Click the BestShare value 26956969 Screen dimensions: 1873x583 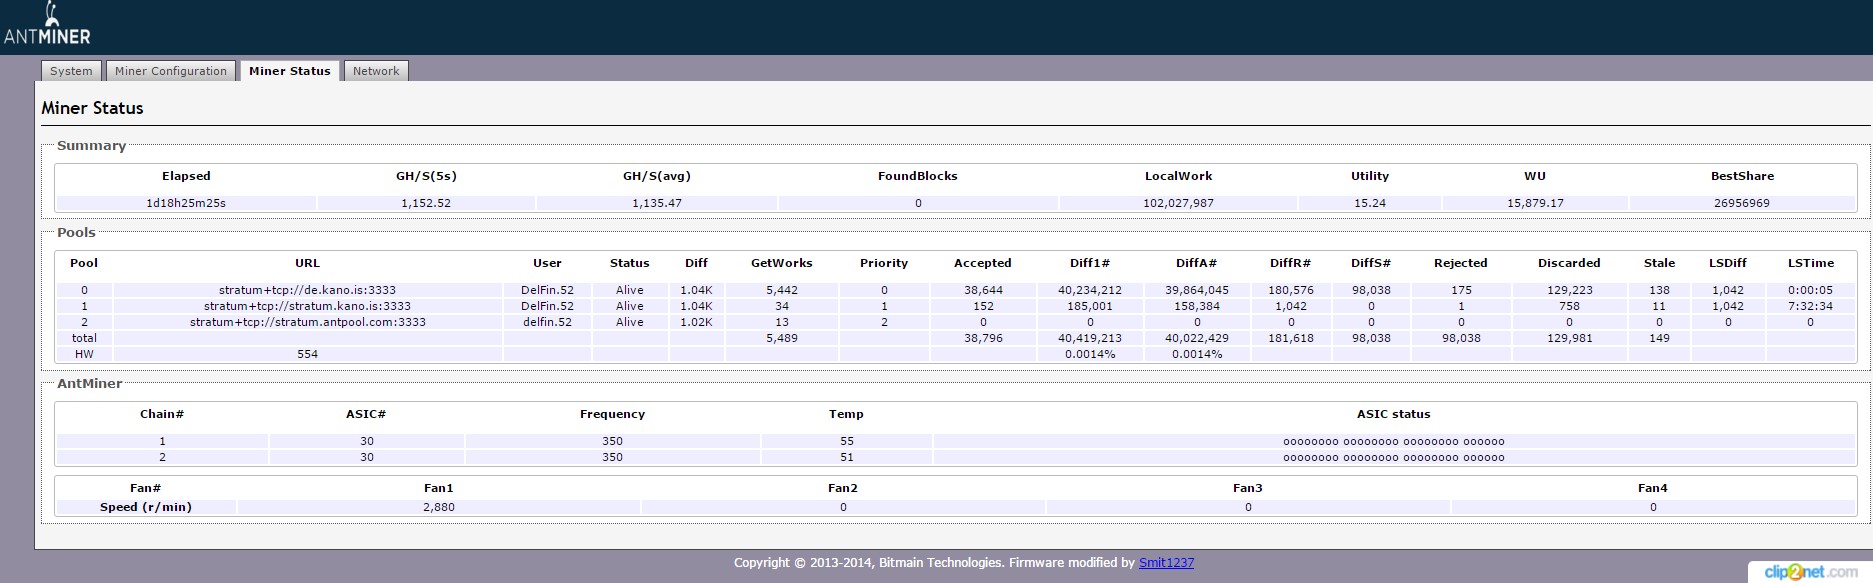1742,203
